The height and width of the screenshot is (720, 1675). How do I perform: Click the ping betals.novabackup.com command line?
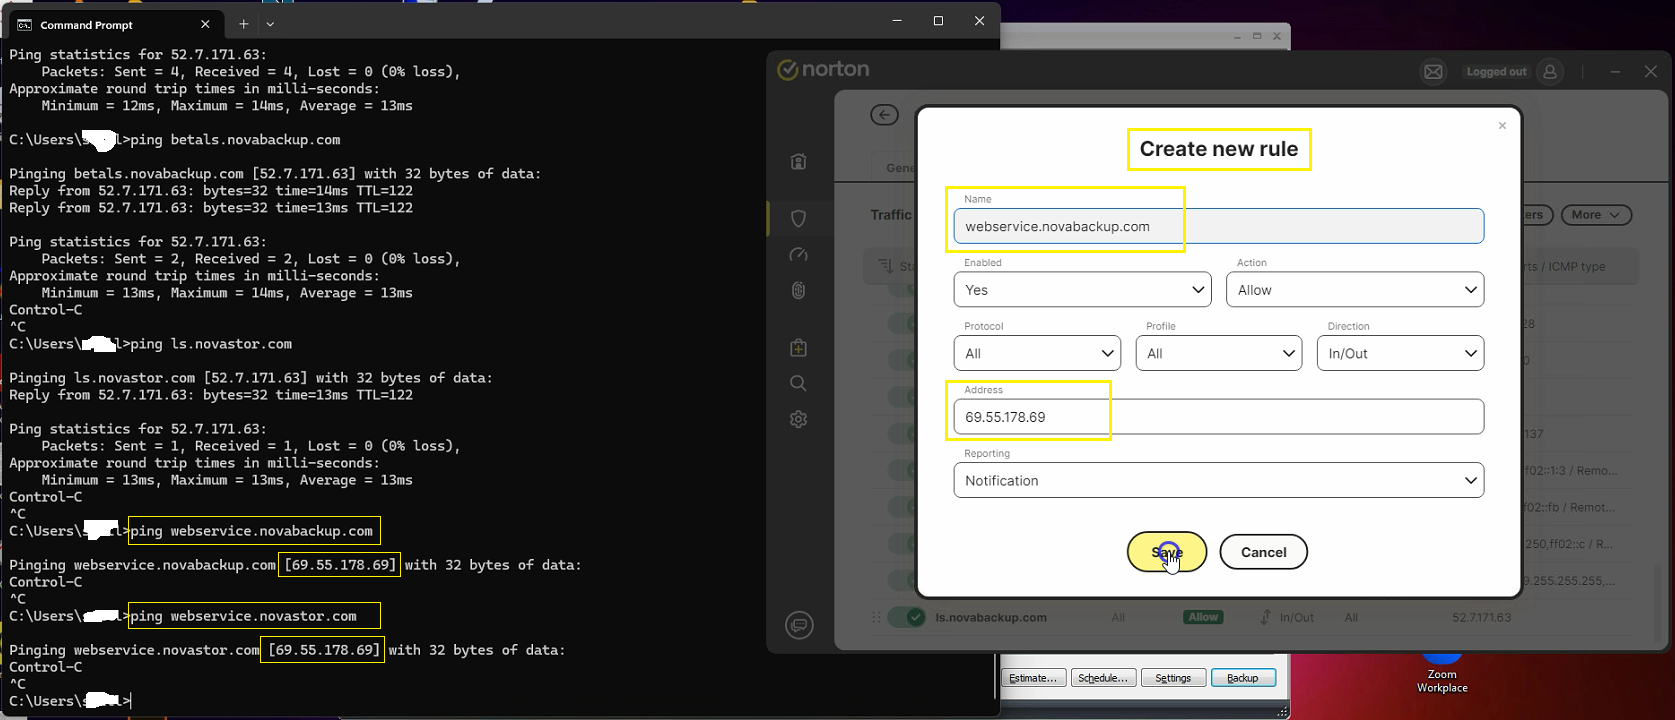(x=235, y=140)
